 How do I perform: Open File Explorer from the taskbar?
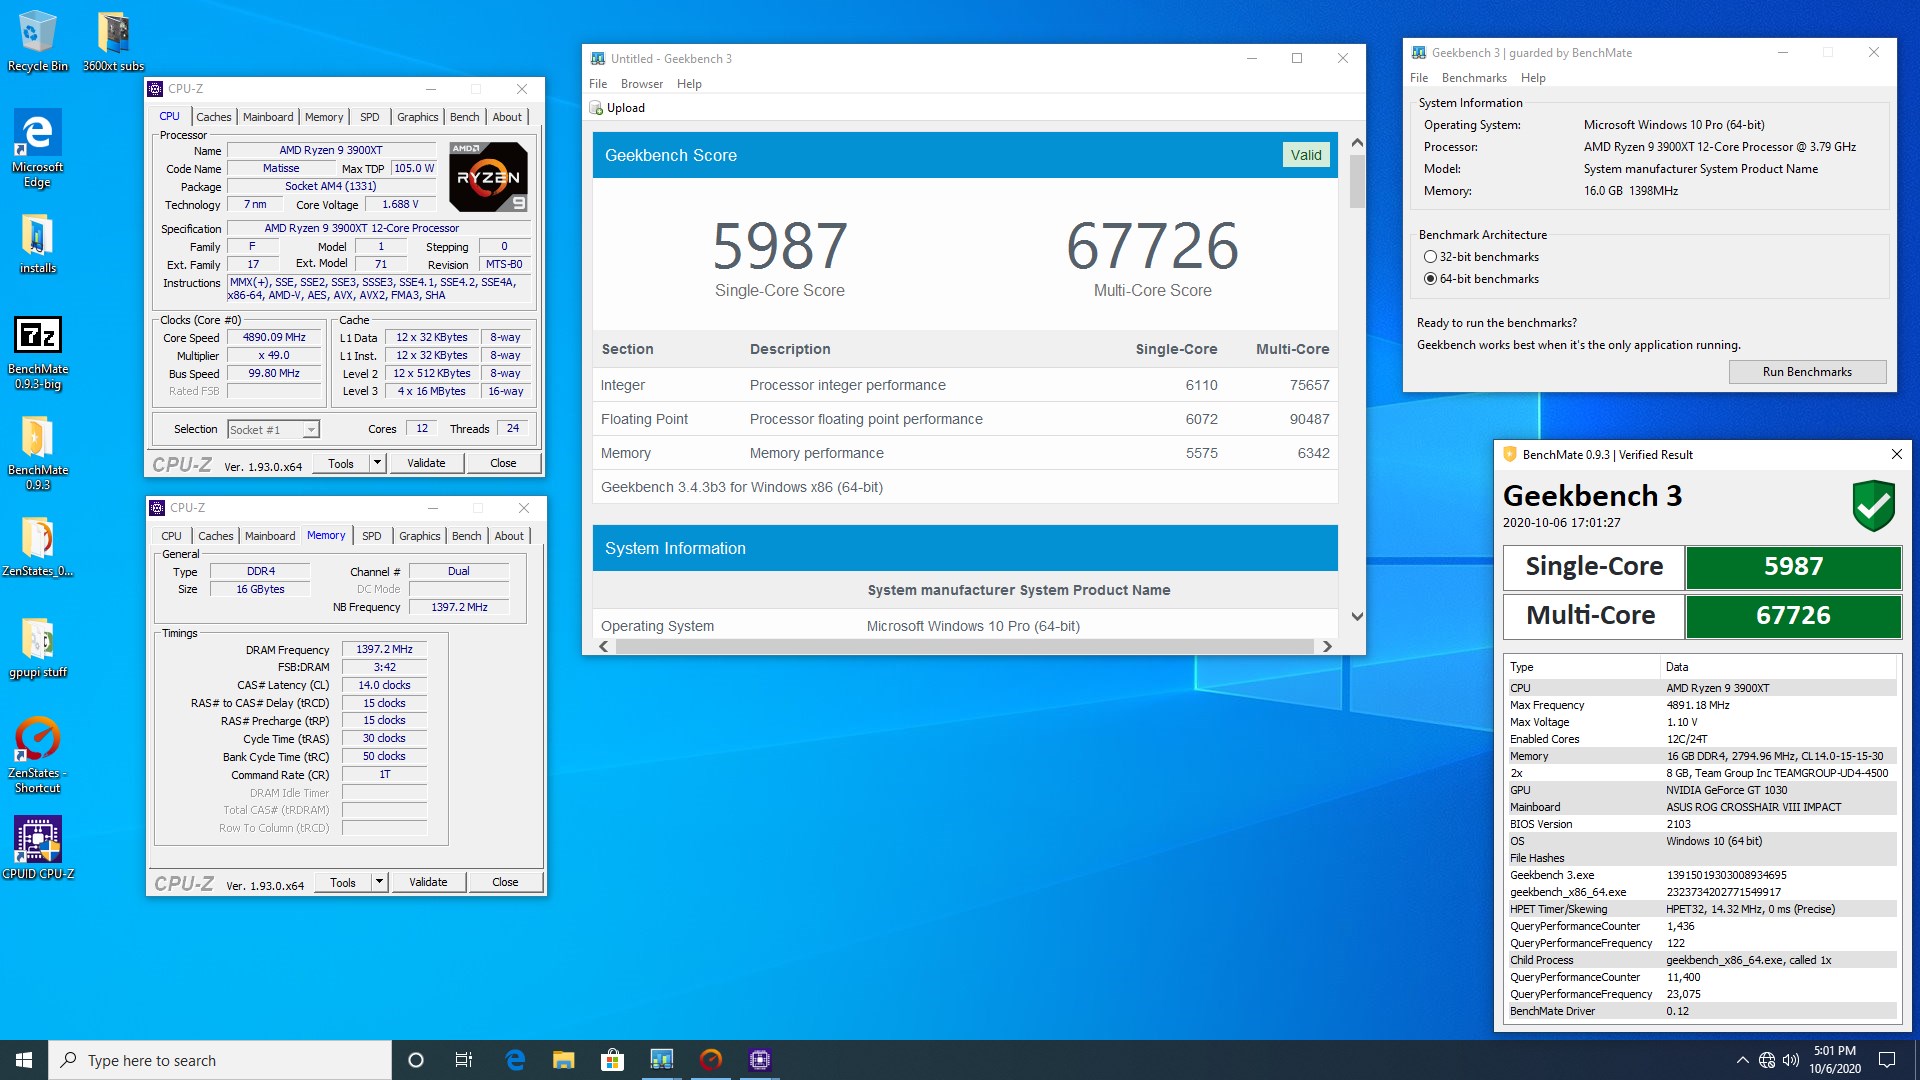pos(564,1060)
